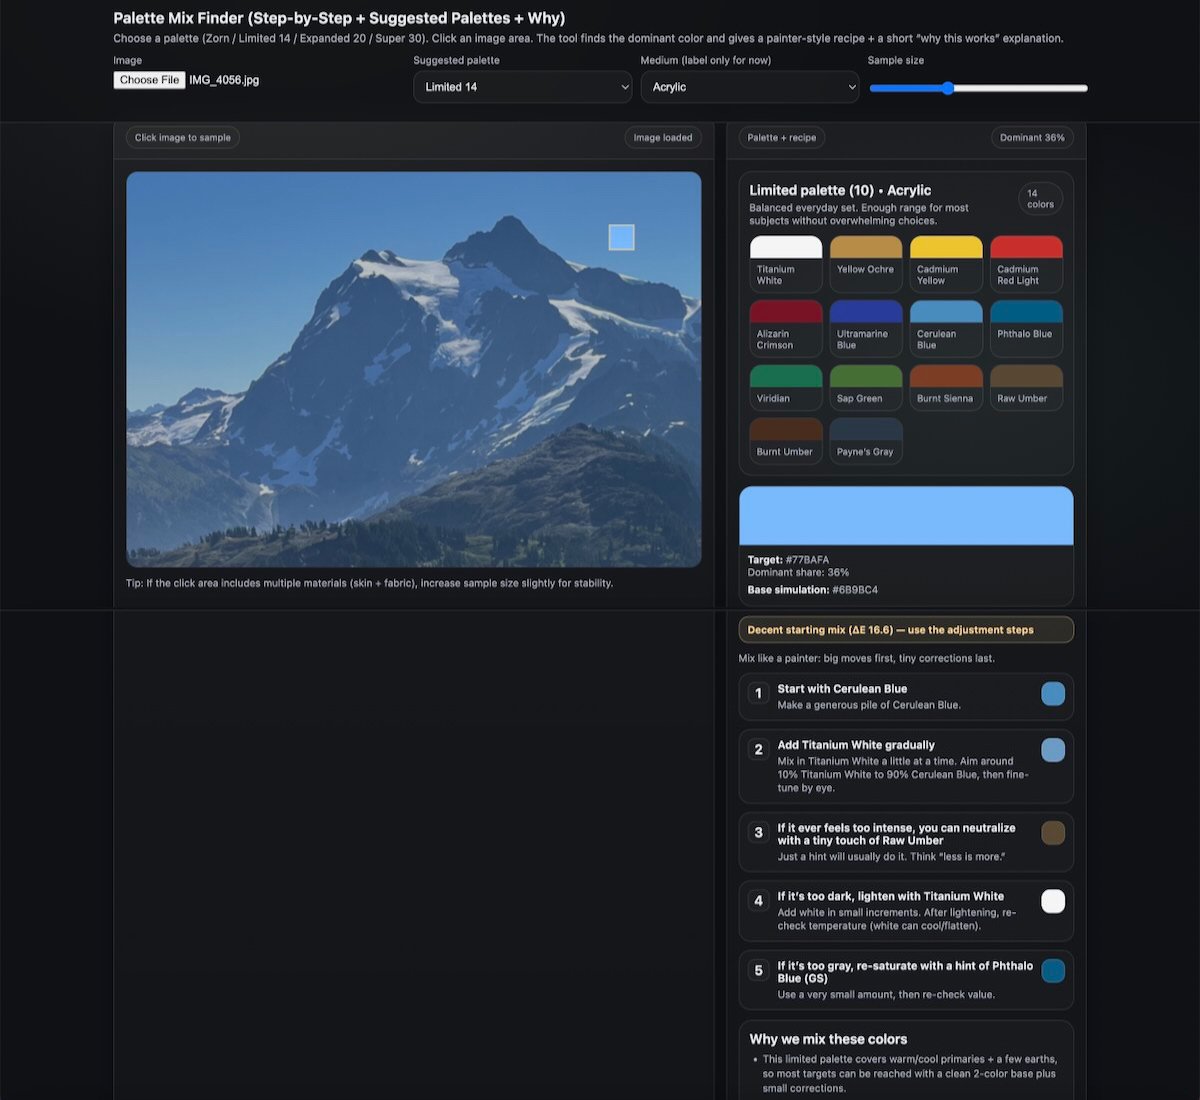This screenshot has width=1200, height=1100.
Task: Choose the Cadmium Red Light swatch
Action: [x=1026, y=263]
